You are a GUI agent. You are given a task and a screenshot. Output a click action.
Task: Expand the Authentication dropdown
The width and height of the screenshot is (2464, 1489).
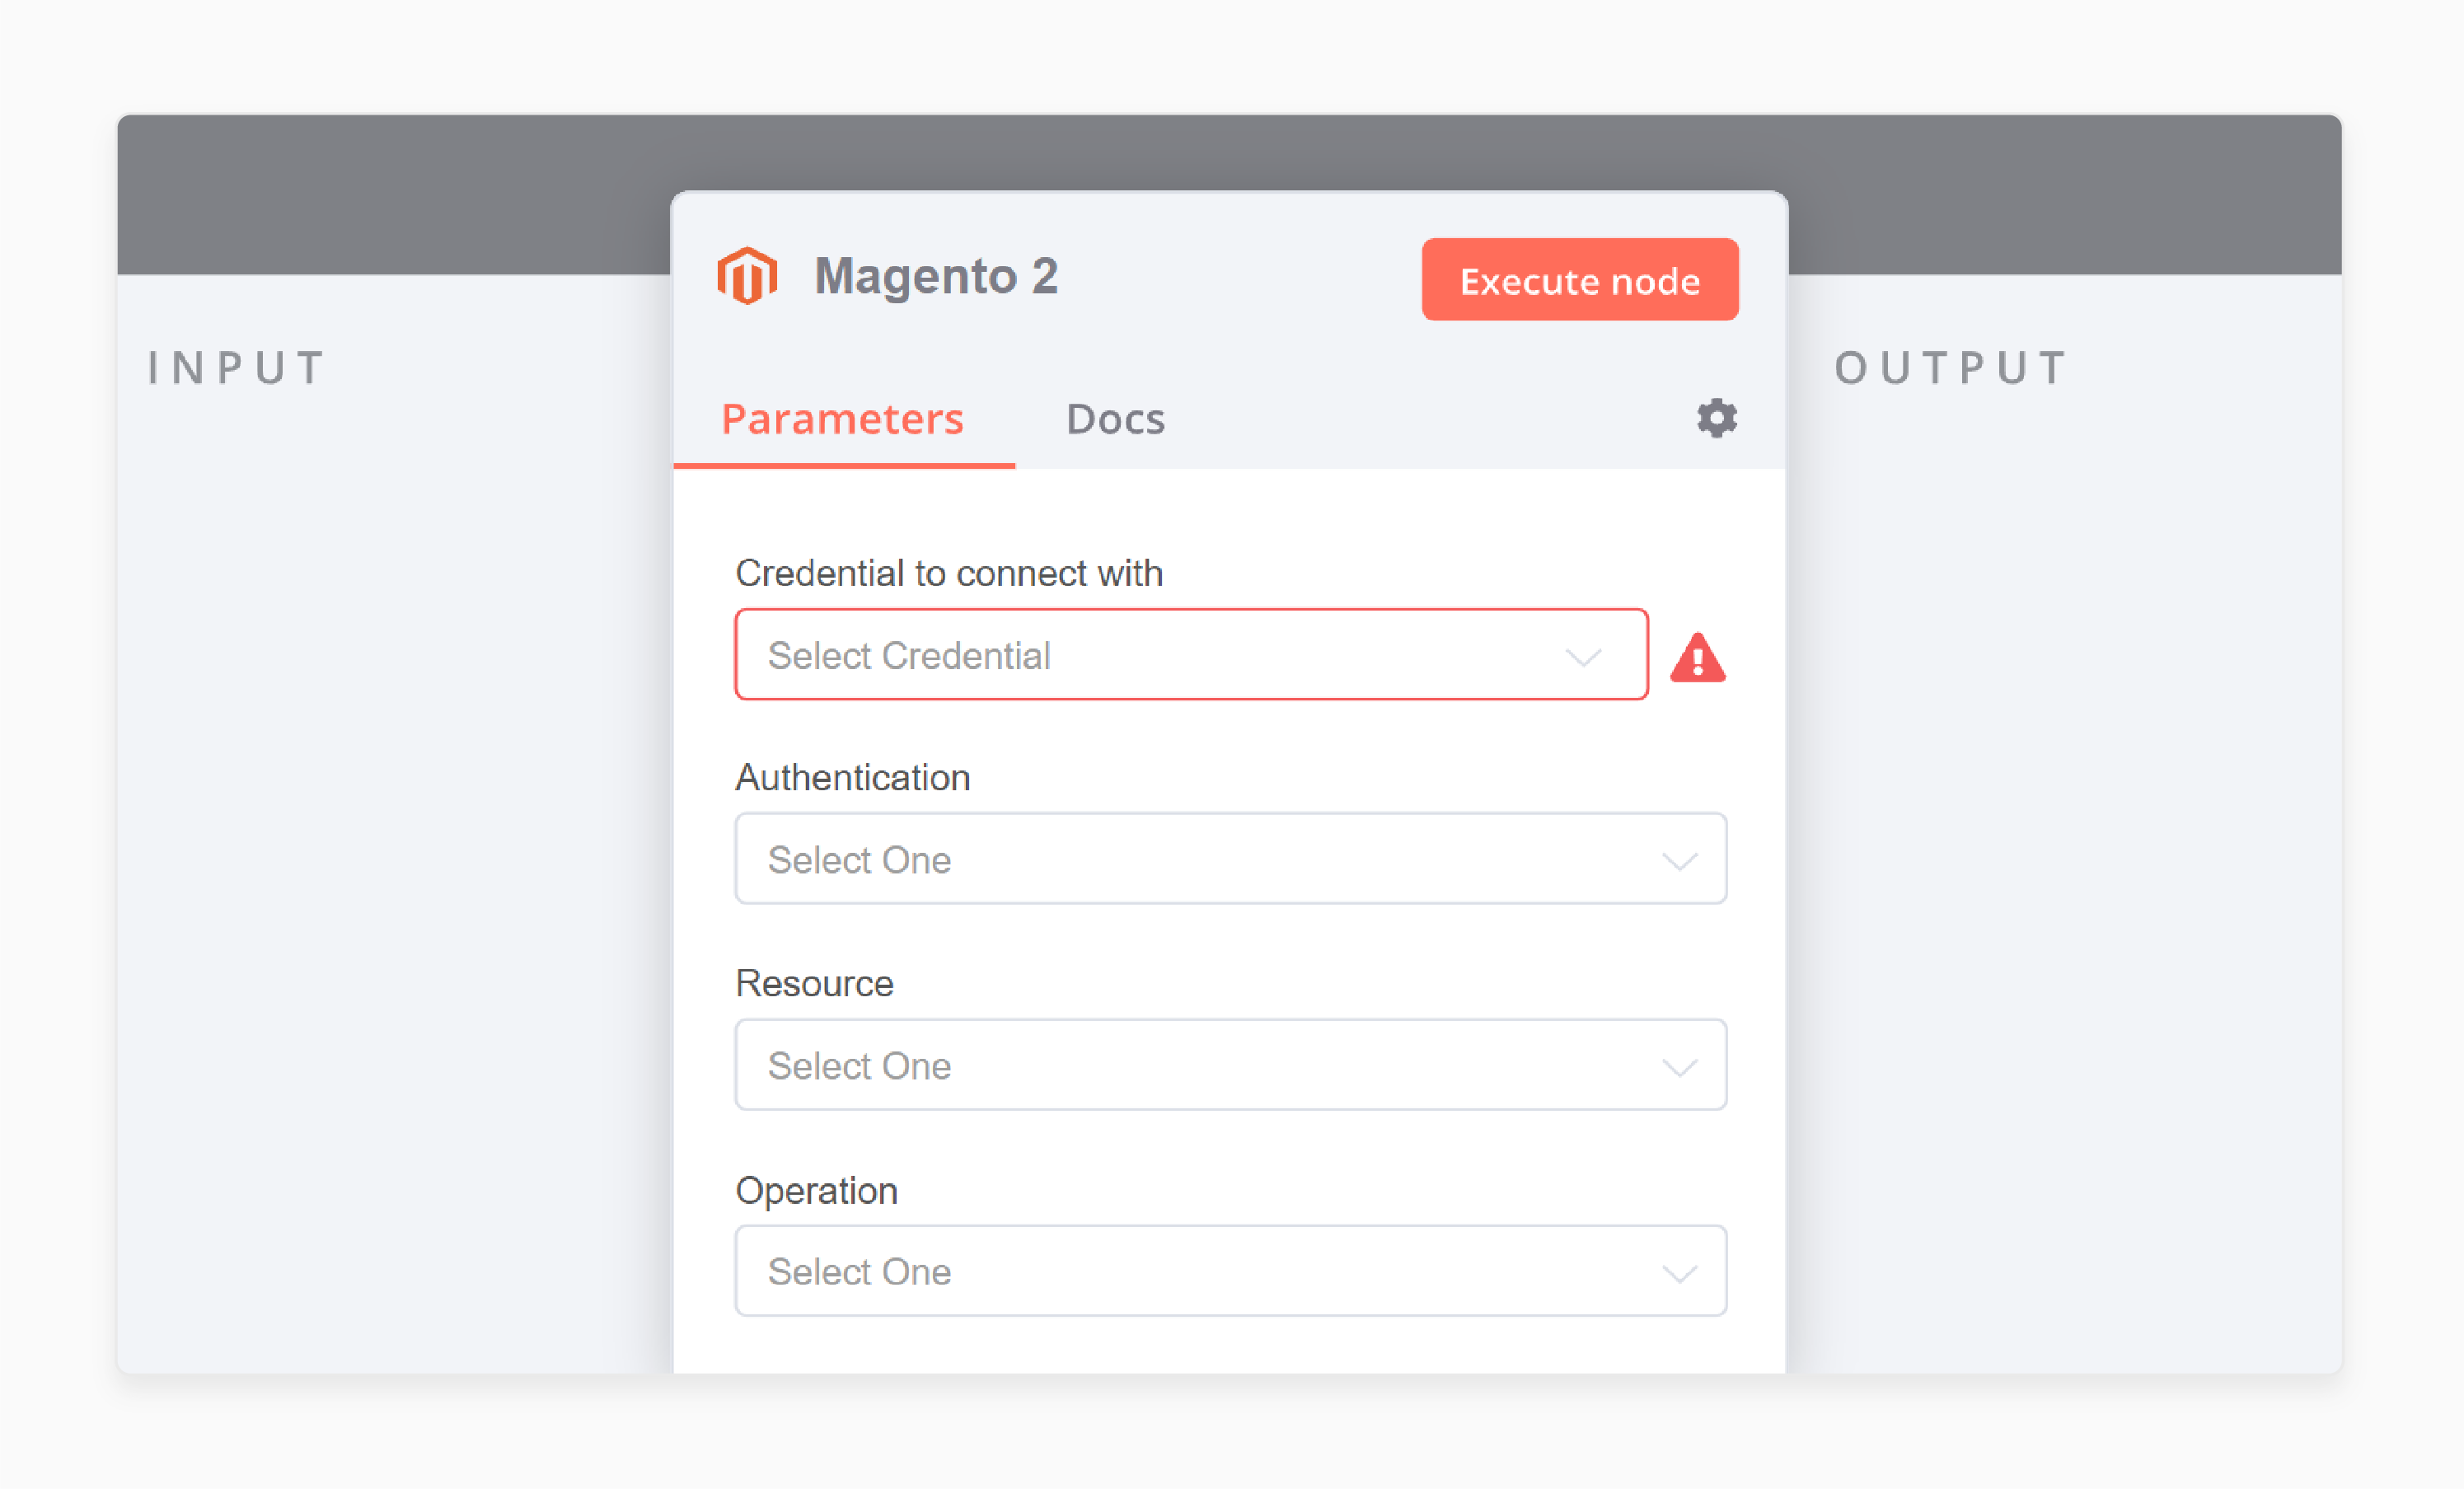pyautogui.click(x=1231, y=859)
